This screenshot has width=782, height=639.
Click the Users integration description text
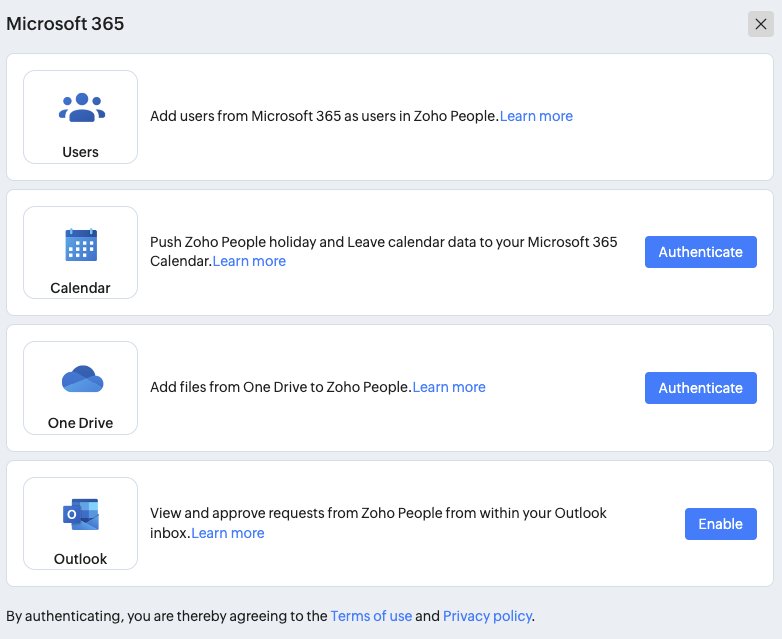point(323,116)
